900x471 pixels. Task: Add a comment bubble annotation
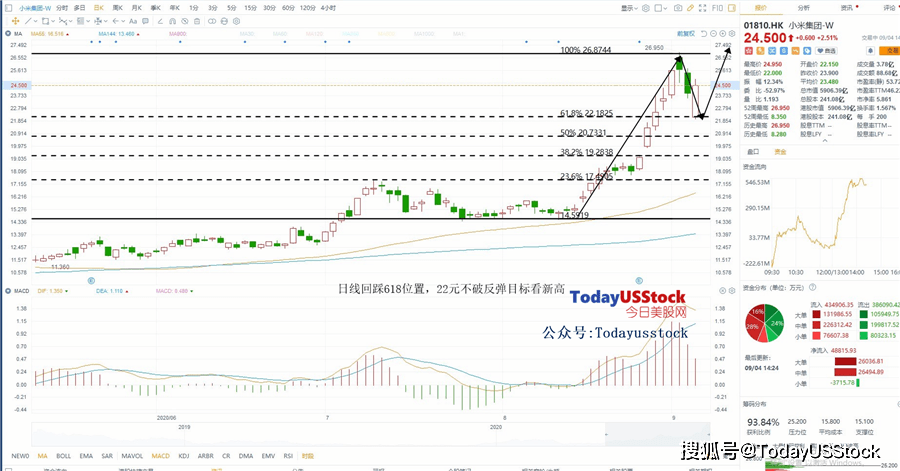coord(145,21)
